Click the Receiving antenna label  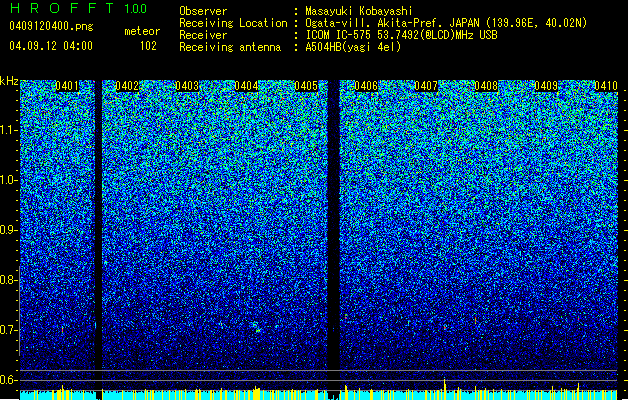pos(230,47)
